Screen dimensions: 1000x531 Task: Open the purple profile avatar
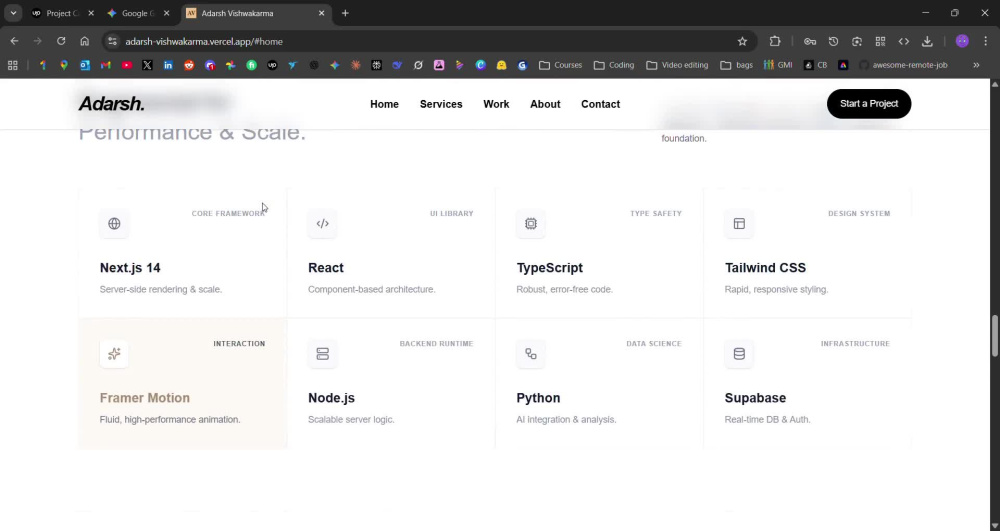962,41
